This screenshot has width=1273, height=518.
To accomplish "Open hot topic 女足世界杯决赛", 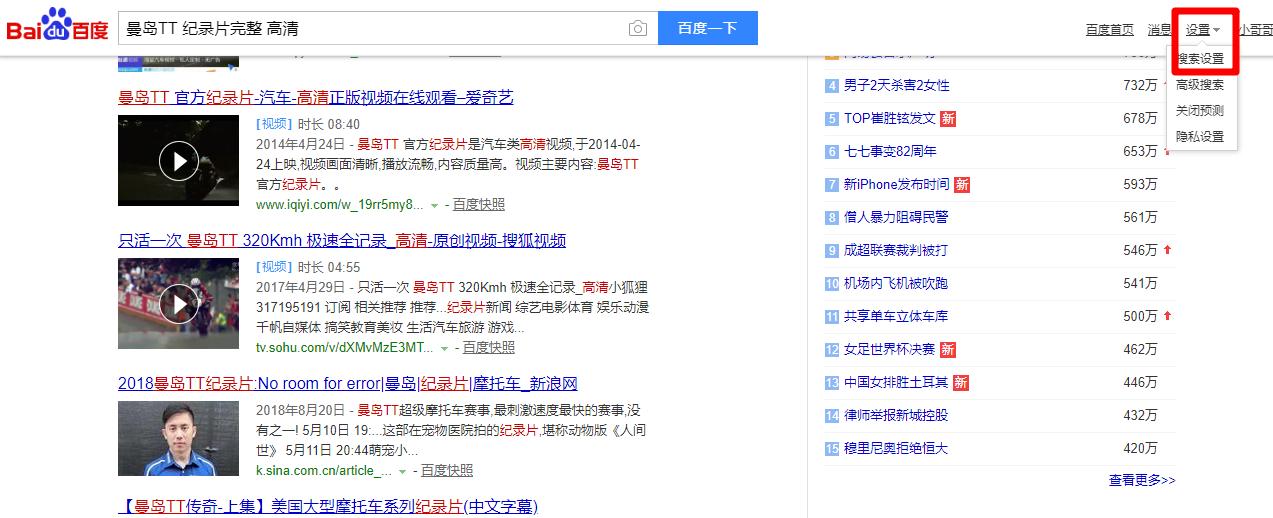I will 890,349.
